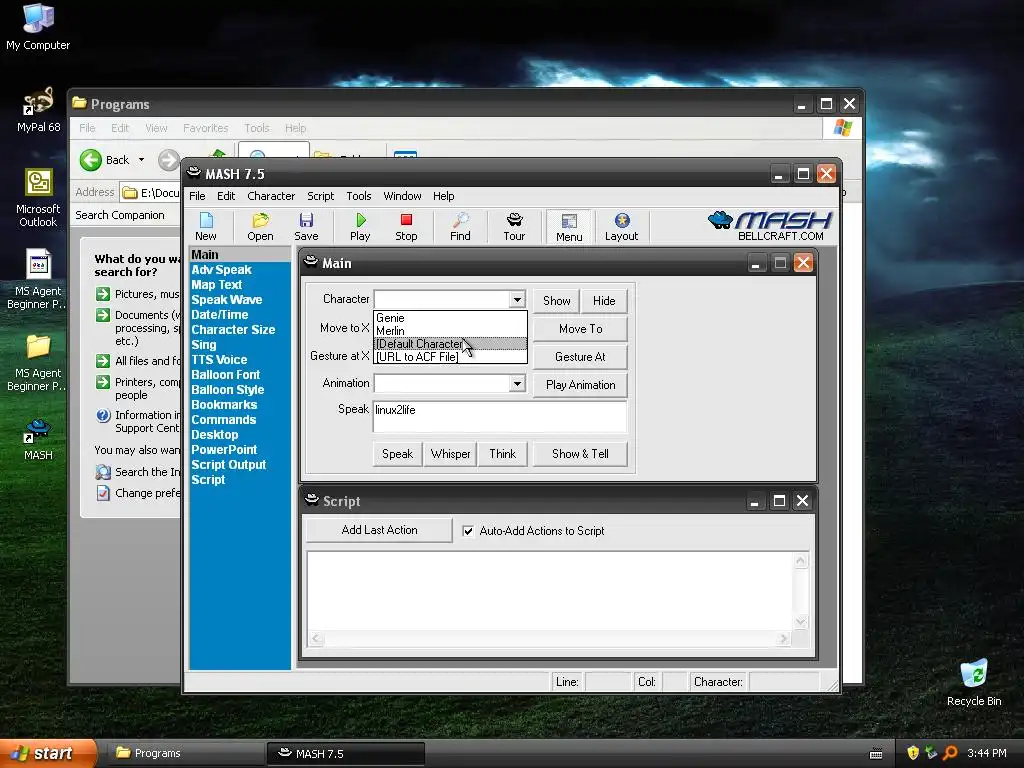The width and height of the screenshot is (1024, 768).
Task: Select Adv Speak in the sidebar
Action: point(221,270)
